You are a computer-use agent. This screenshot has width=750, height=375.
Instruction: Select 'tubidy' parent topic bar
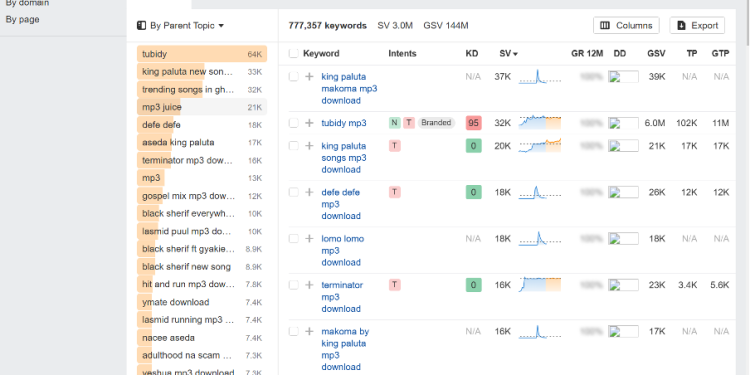[x=202, y=54]
